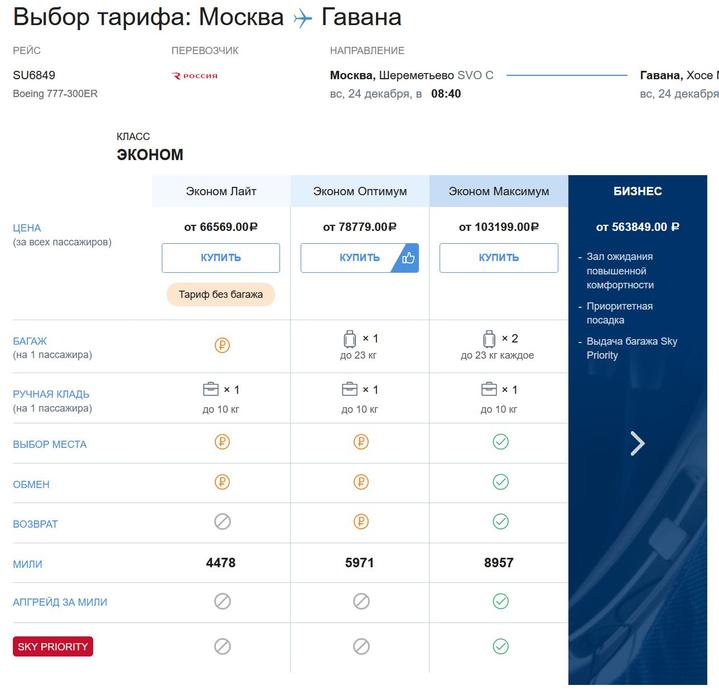
Task: Click the АПГРЕЙД ЗА МИЛИ crossed icon under Оптимум
Action: 361,601
